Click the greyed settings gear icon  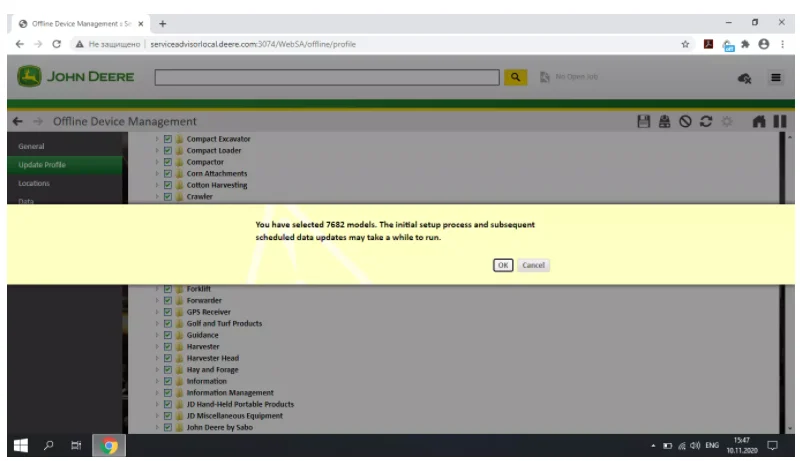(x=727, y=121)
